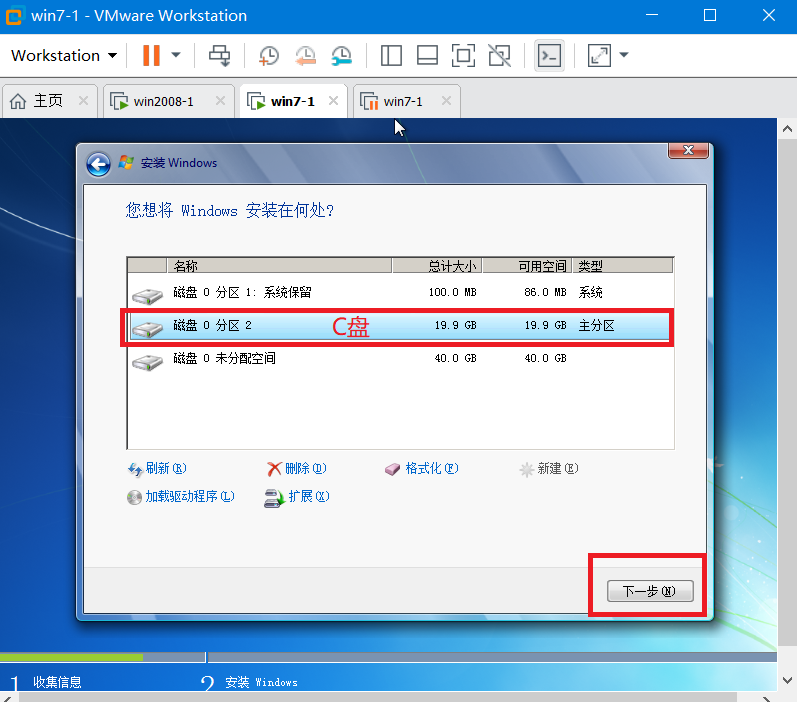Toggle the thumbnail bar view icon
The height and width of the screenshot is (702, 797).
pos(427,55)
